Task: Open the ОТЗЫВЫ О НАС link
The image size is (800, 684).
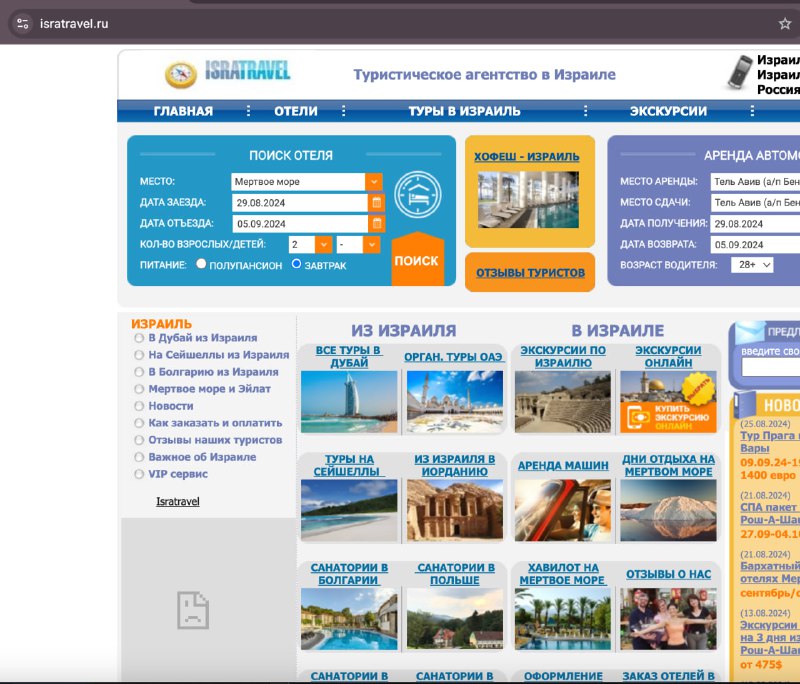Action: pos(668,574)
